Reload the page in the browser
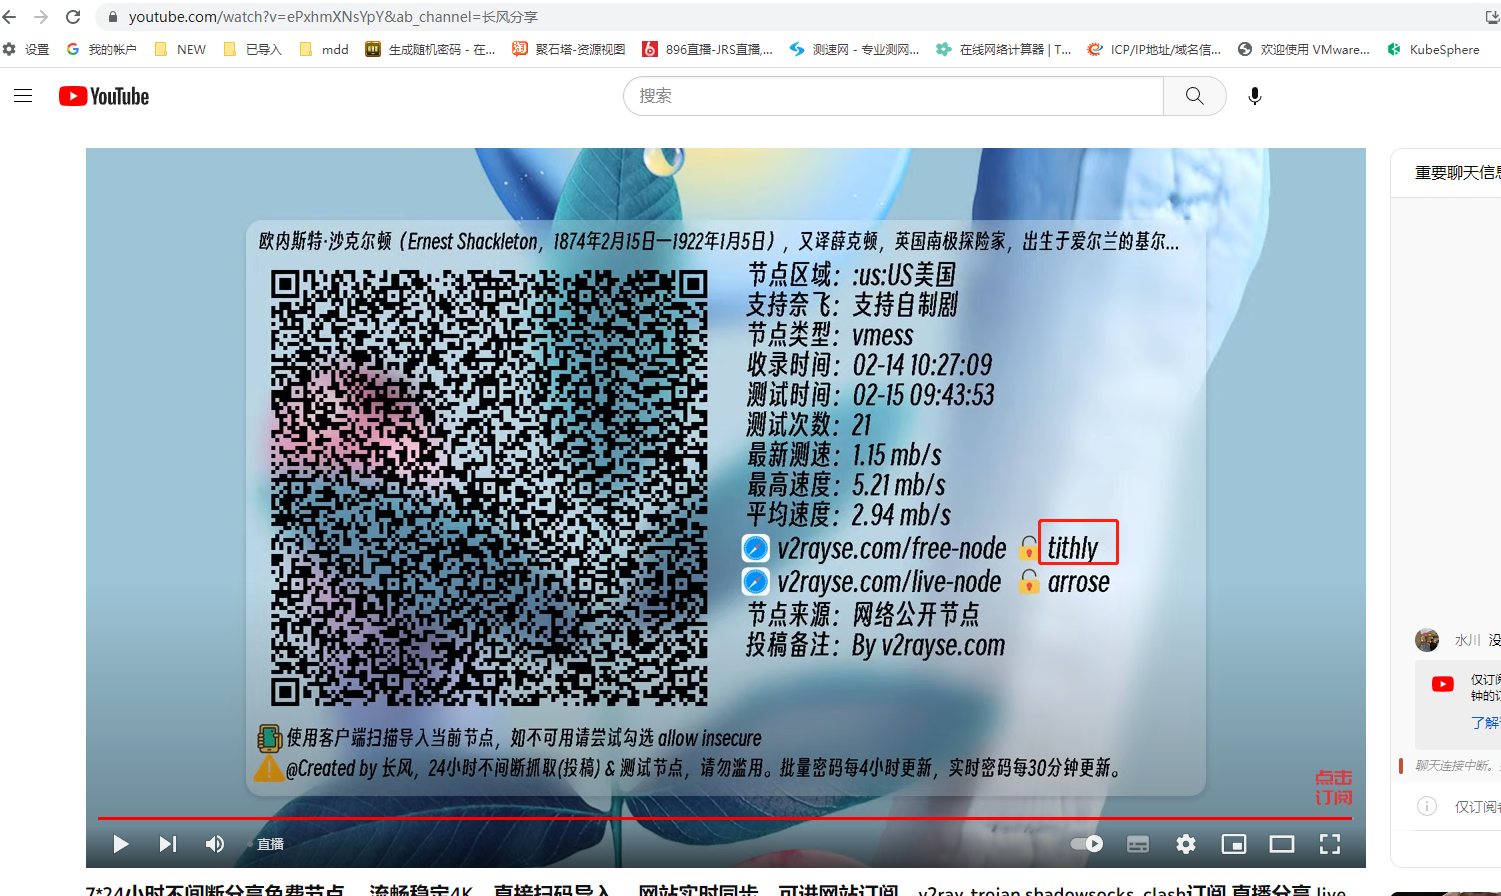Viewport: 1501px width, 896px height. pyautogui.click(x=73, y=17)
